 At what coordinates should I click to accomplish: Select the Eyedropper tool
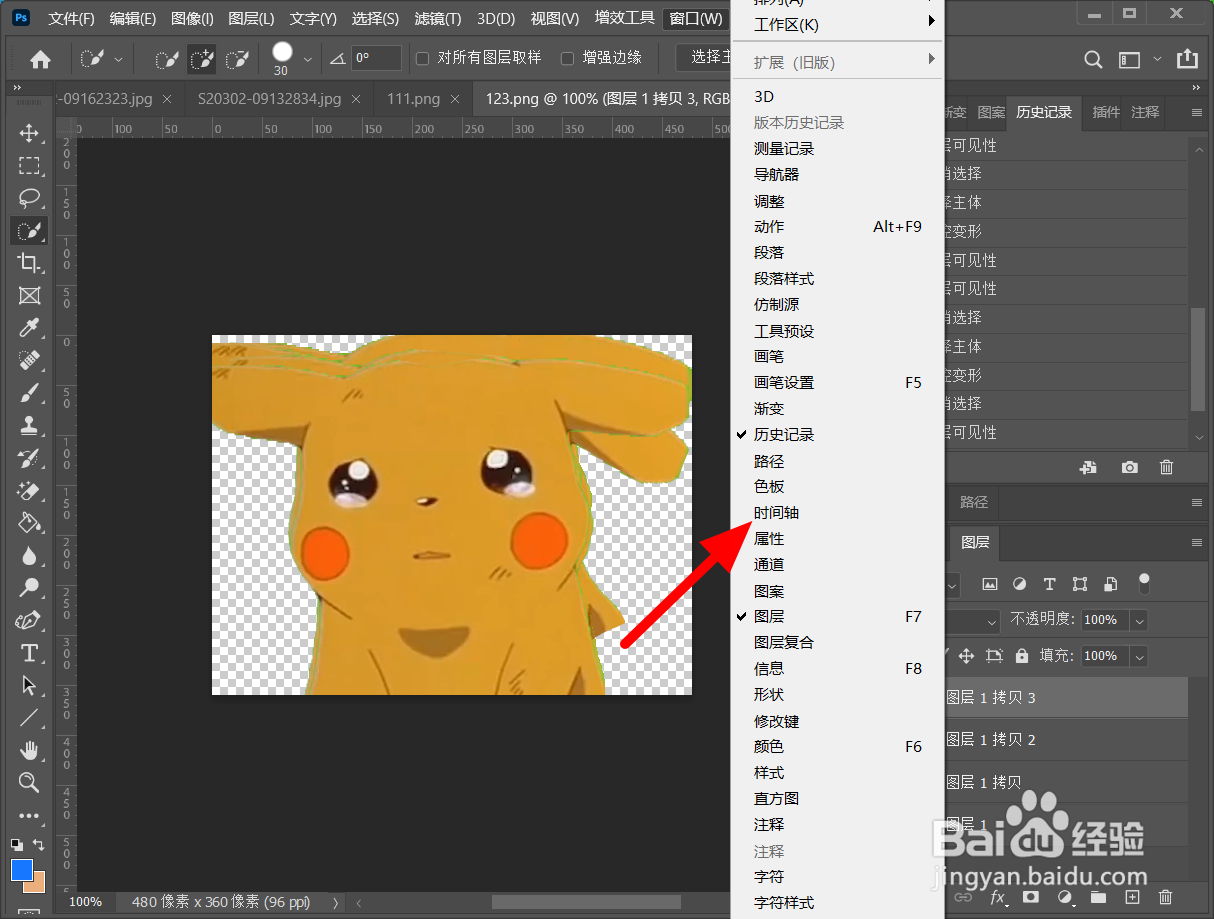29,328
